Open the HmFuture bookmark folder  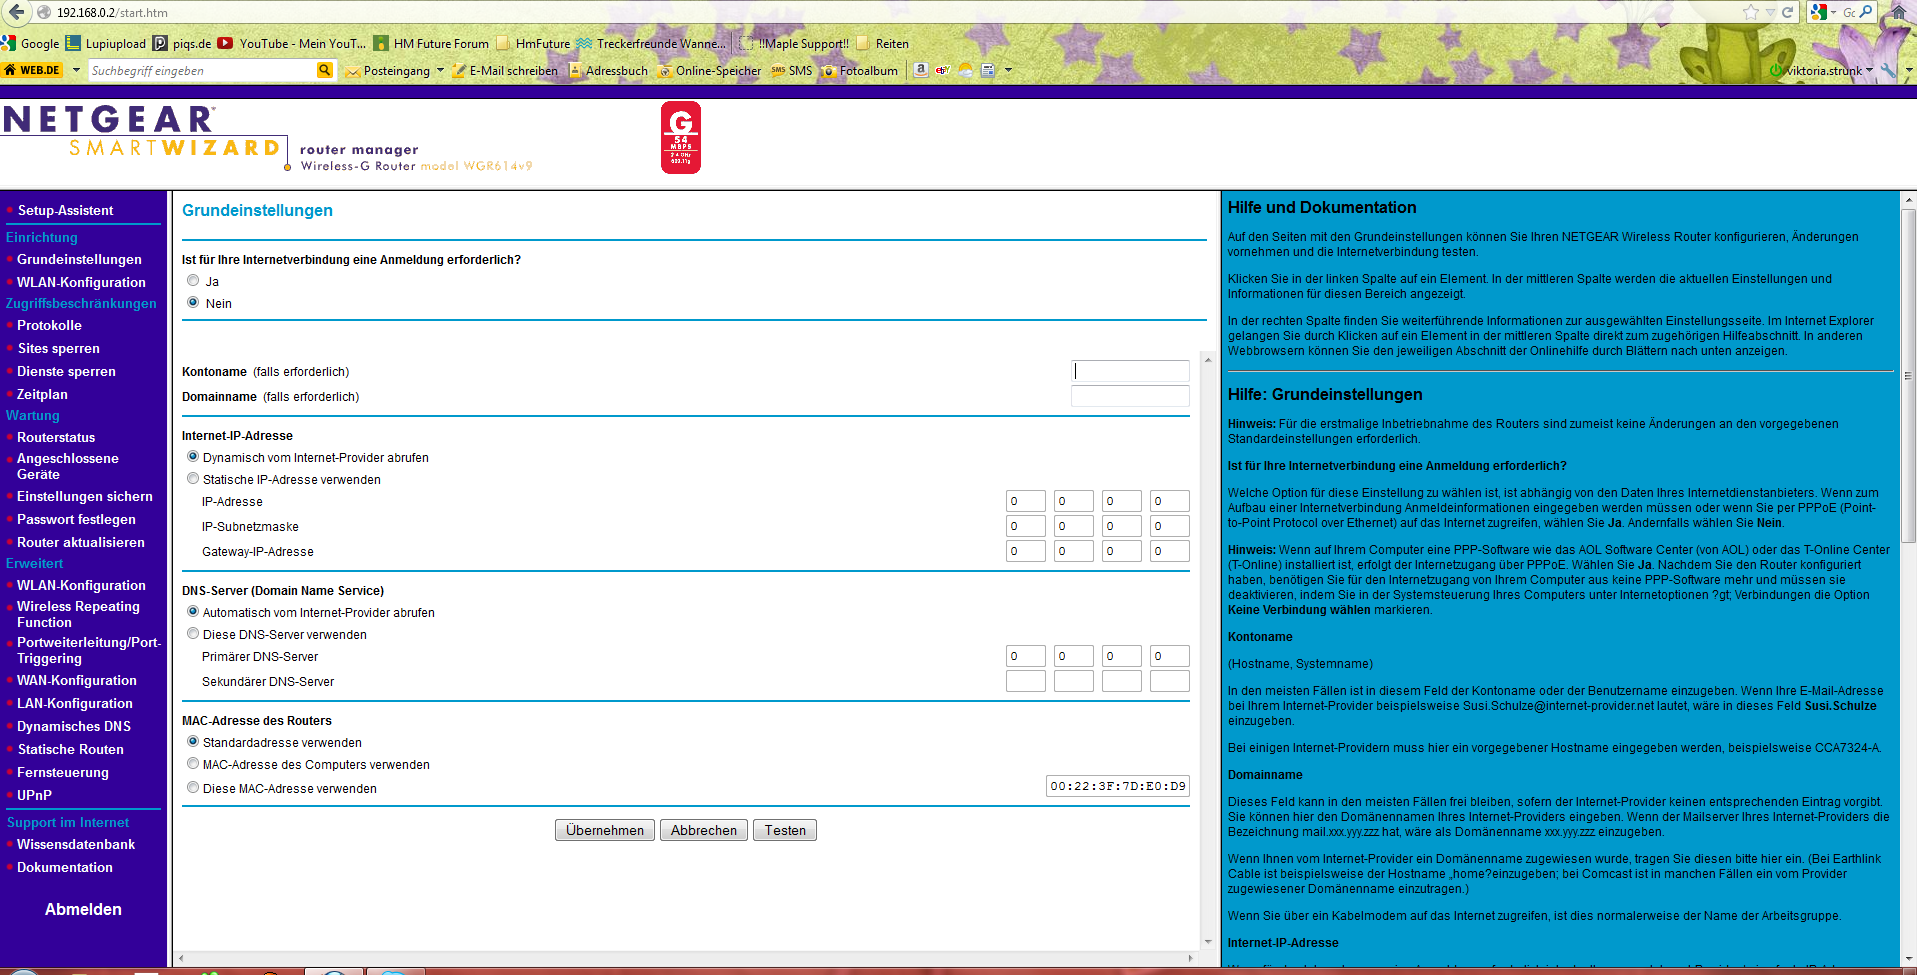533,43
